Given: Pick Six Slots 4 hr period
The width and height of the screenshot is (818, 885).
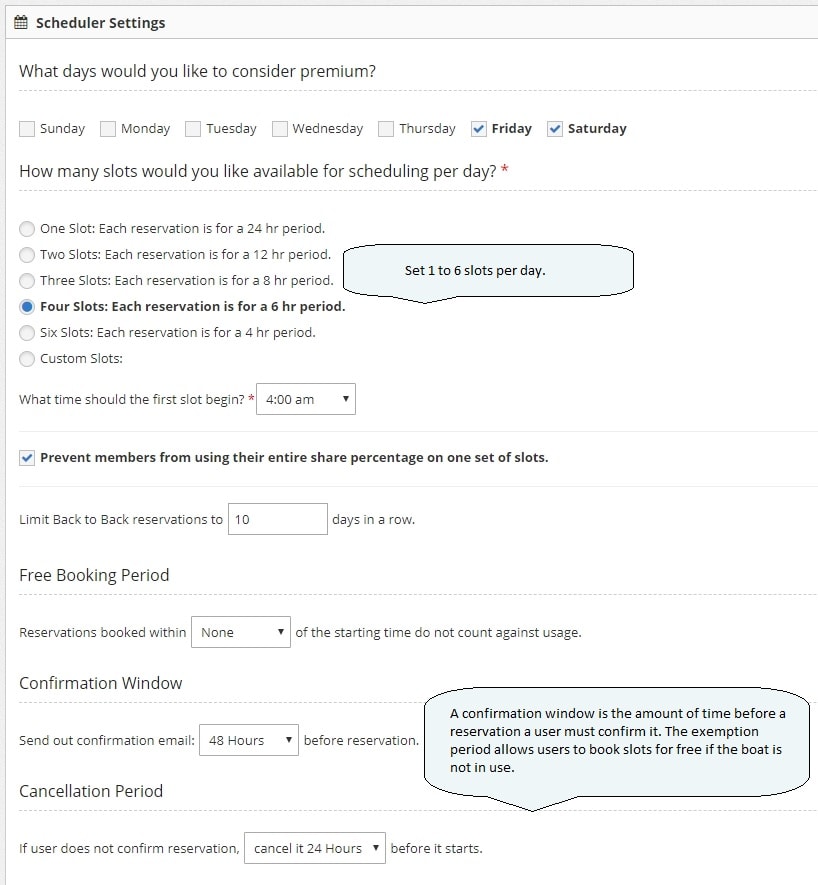Looking at the screenshot, I should pos(27,332).
